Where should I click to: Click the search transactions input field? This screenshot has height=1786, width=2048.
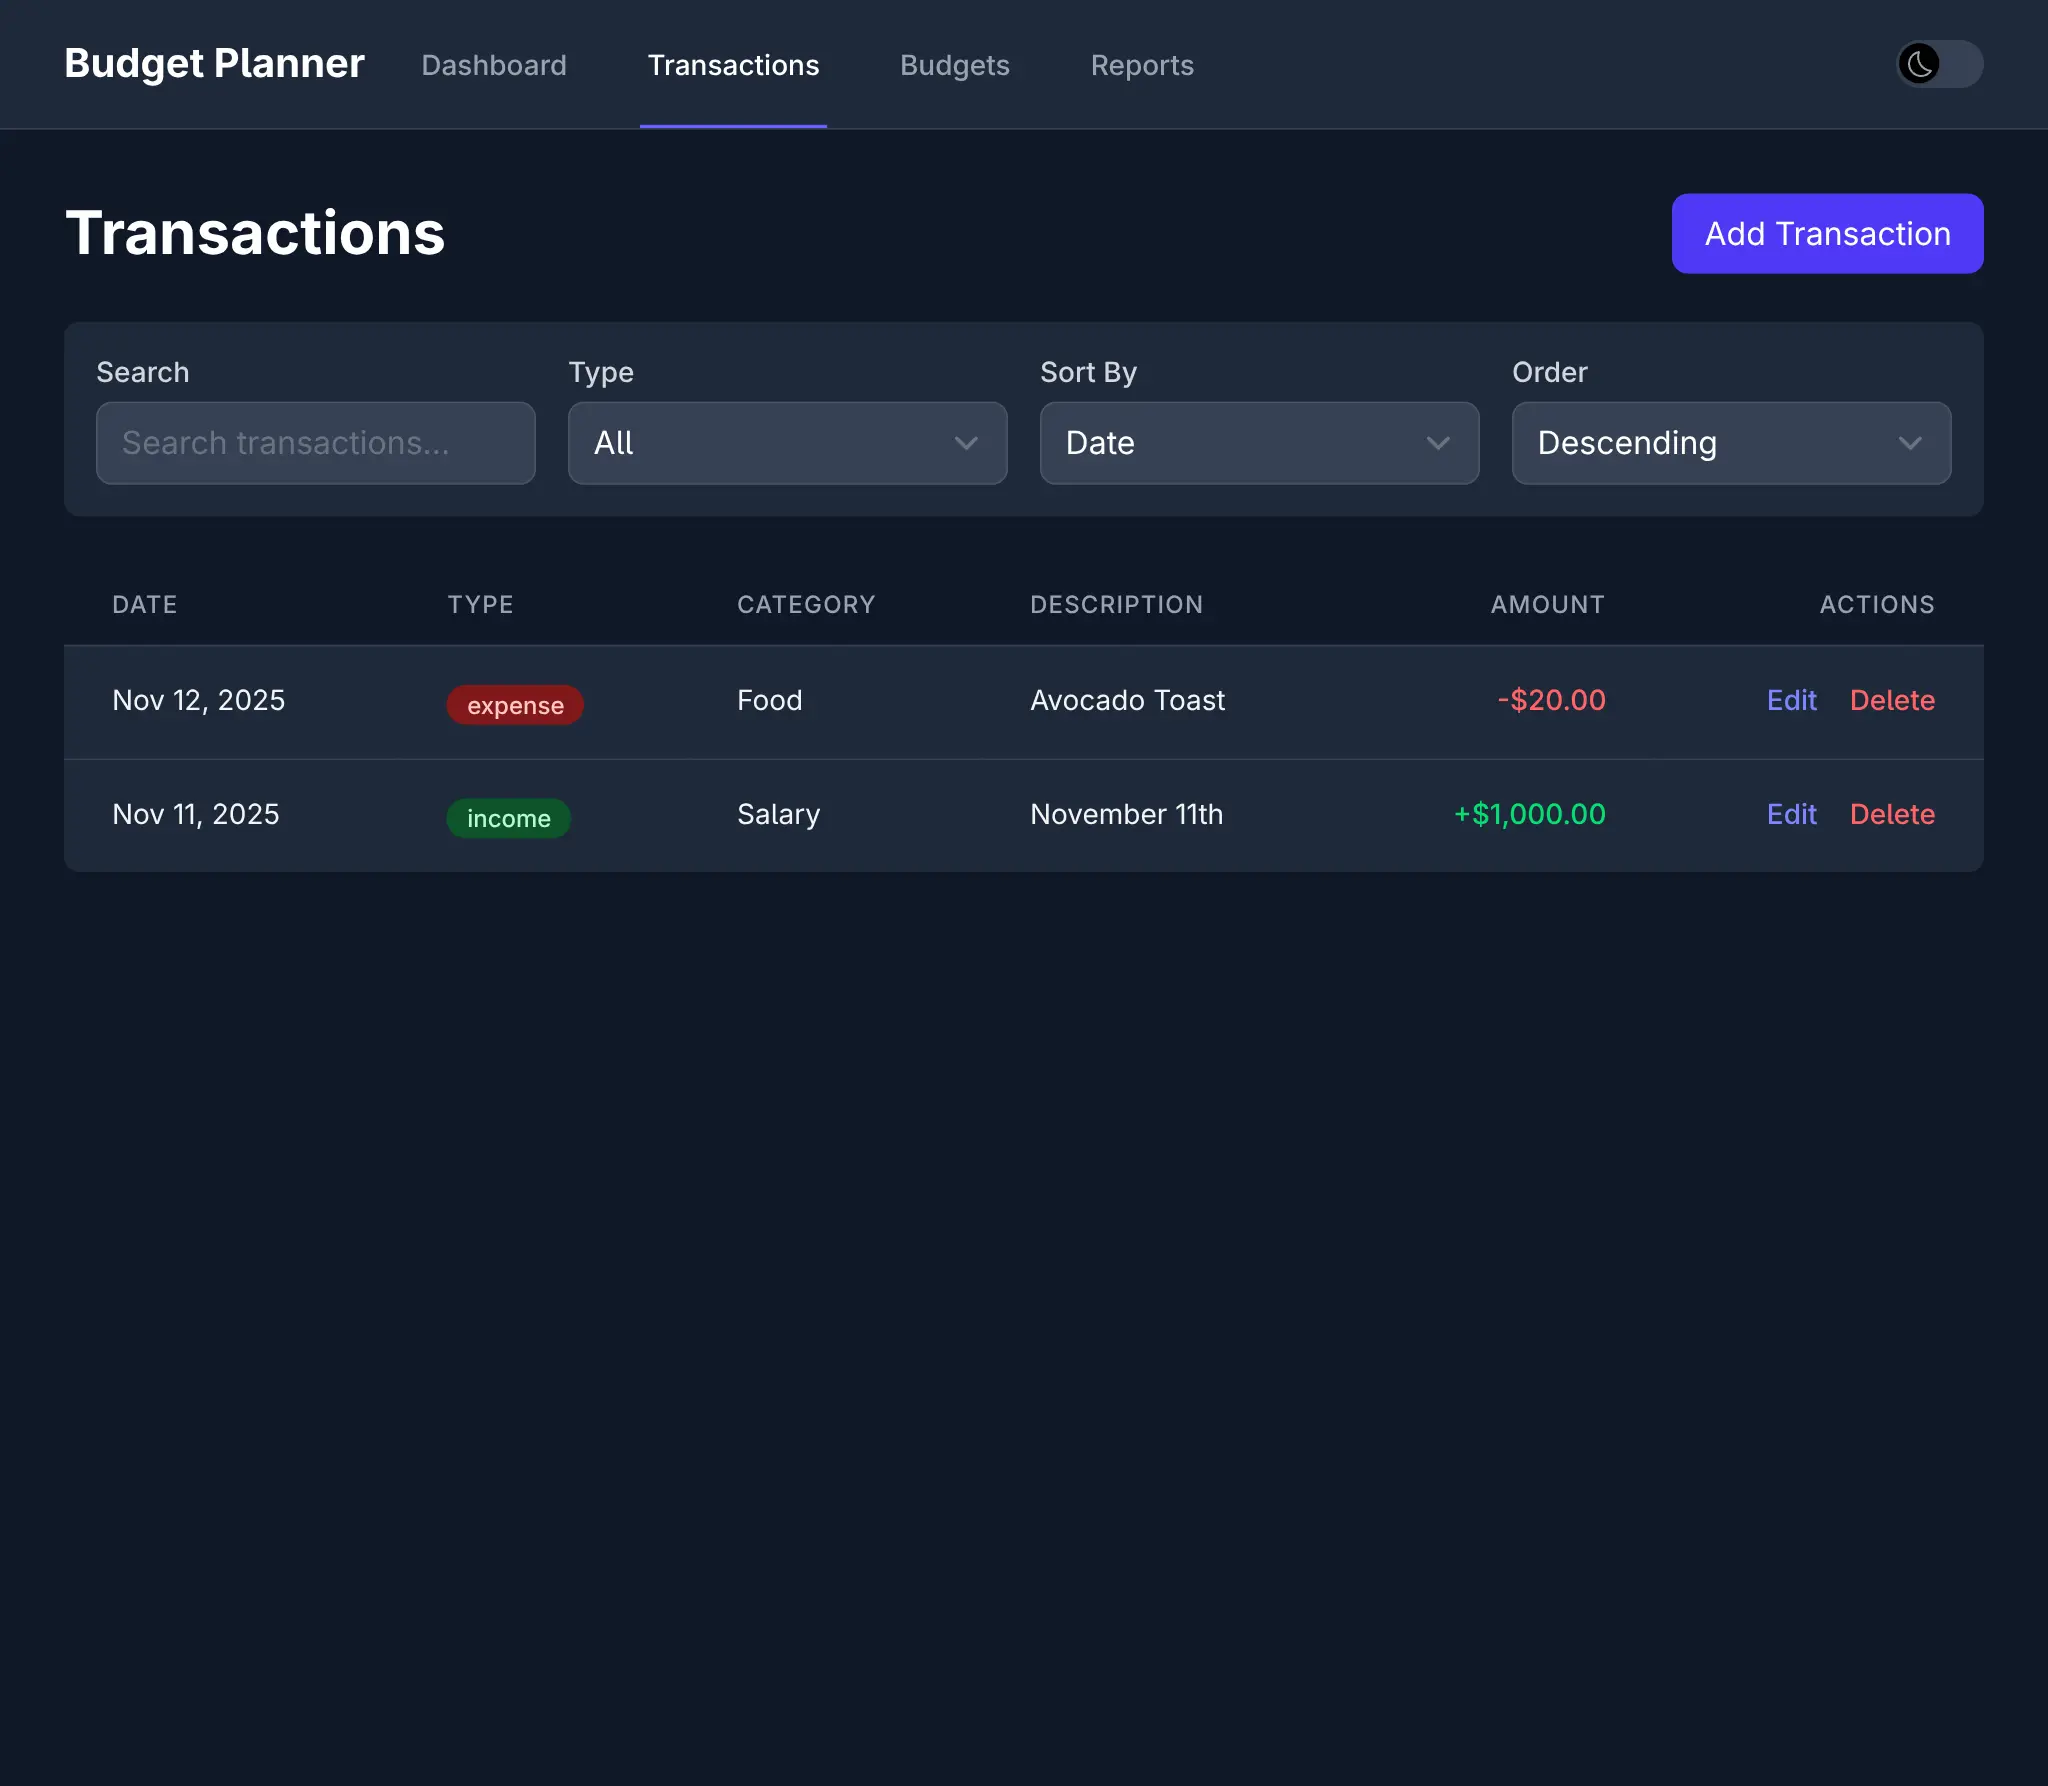(315, 443)
